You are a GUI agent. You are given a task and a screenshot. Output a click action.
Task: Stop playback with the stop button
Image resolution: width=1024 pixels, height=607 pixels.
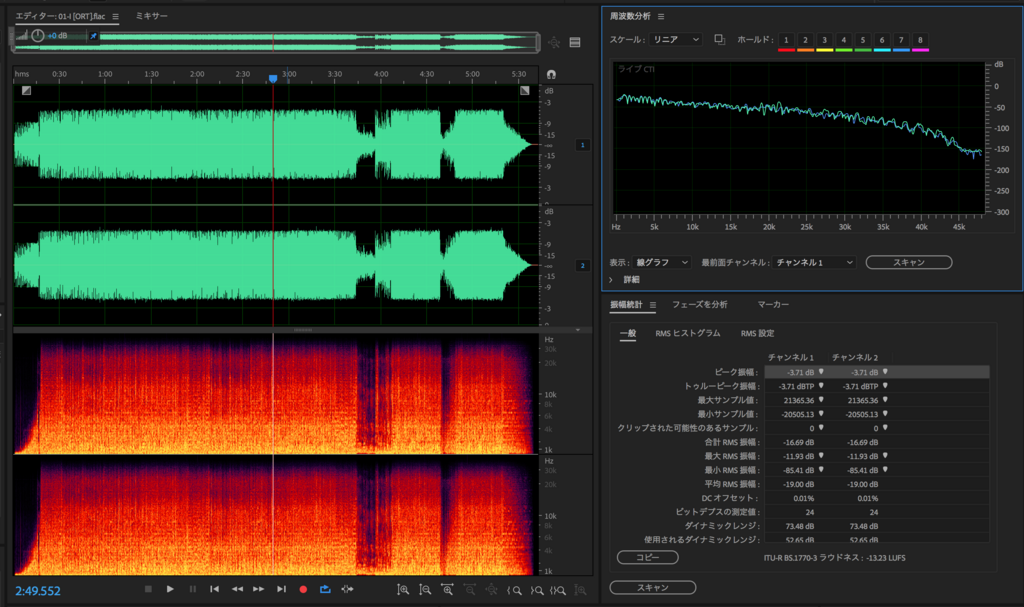point(148,589)
